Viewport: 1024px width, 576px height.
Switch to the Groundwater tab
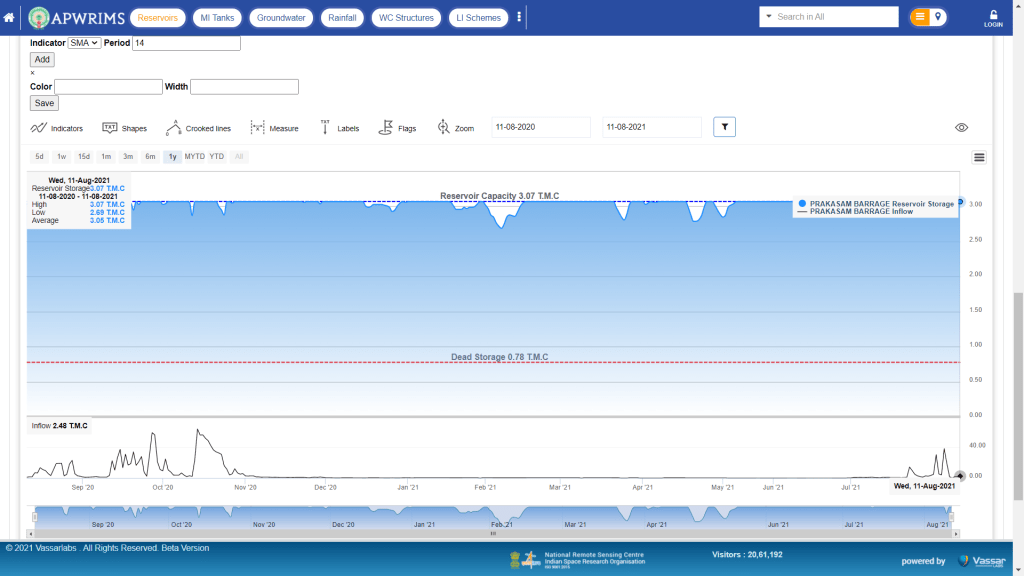(x=281, y=17)
